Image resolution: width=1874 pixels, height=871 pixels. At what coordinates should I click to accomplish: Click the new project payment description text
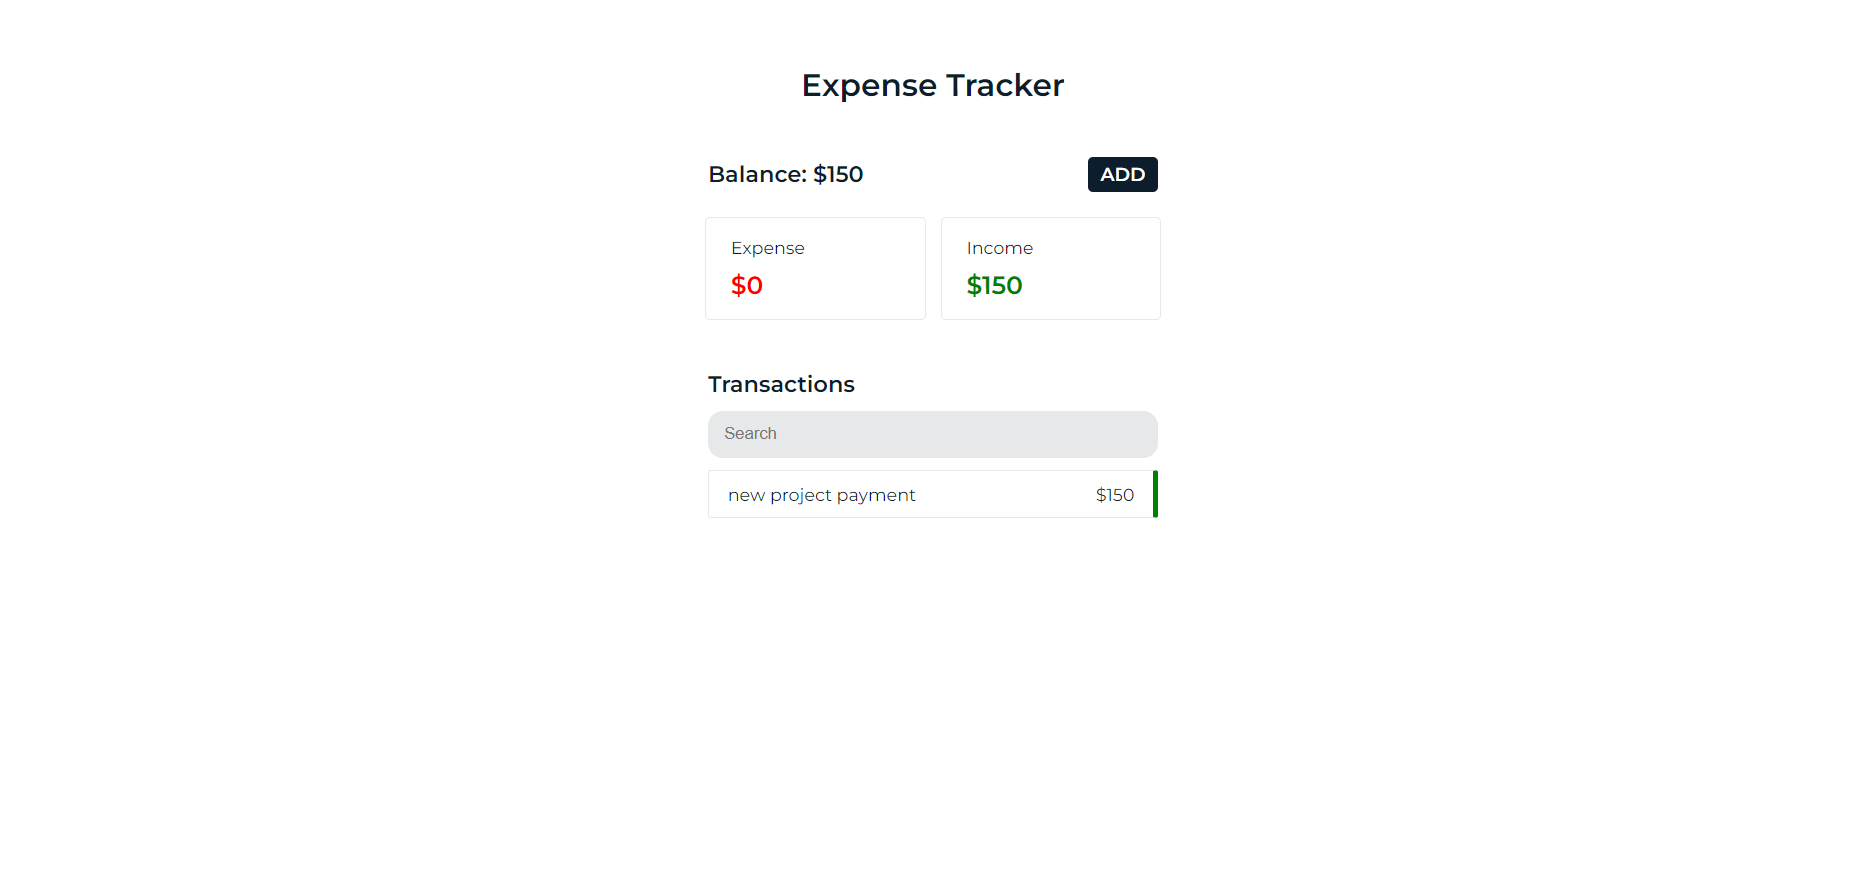click(821, 495)
